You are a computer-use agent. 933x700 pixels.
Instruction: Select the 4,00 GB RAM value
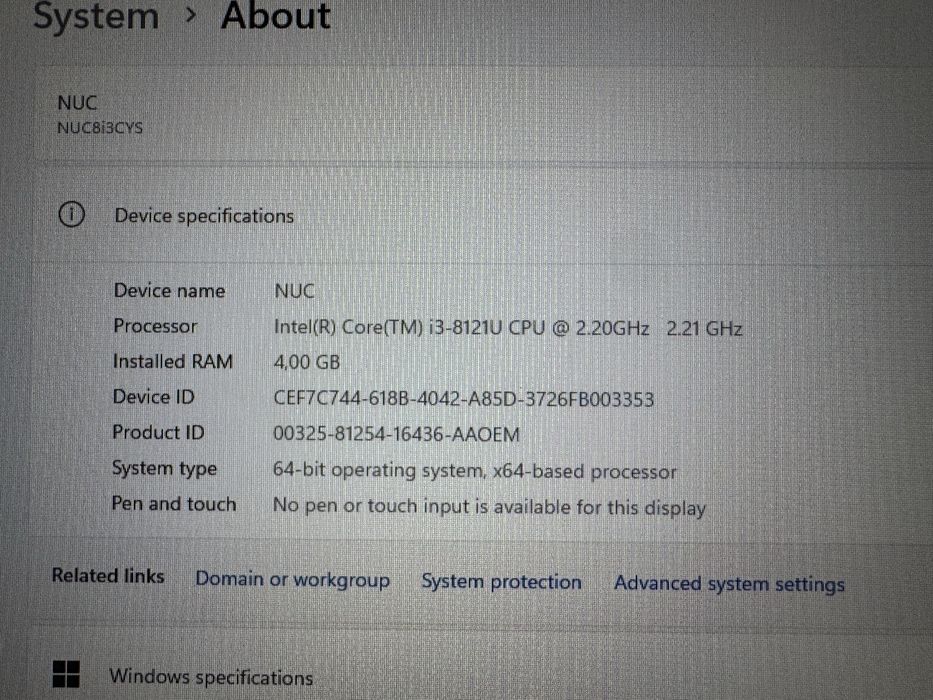[x=306, y=362]
